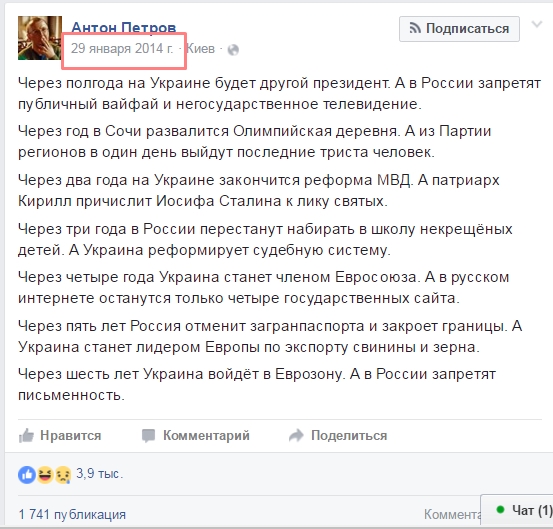Click Комментарий to write a comment
The width and height of the screenshot is (553, 529).
click(195, 436)
